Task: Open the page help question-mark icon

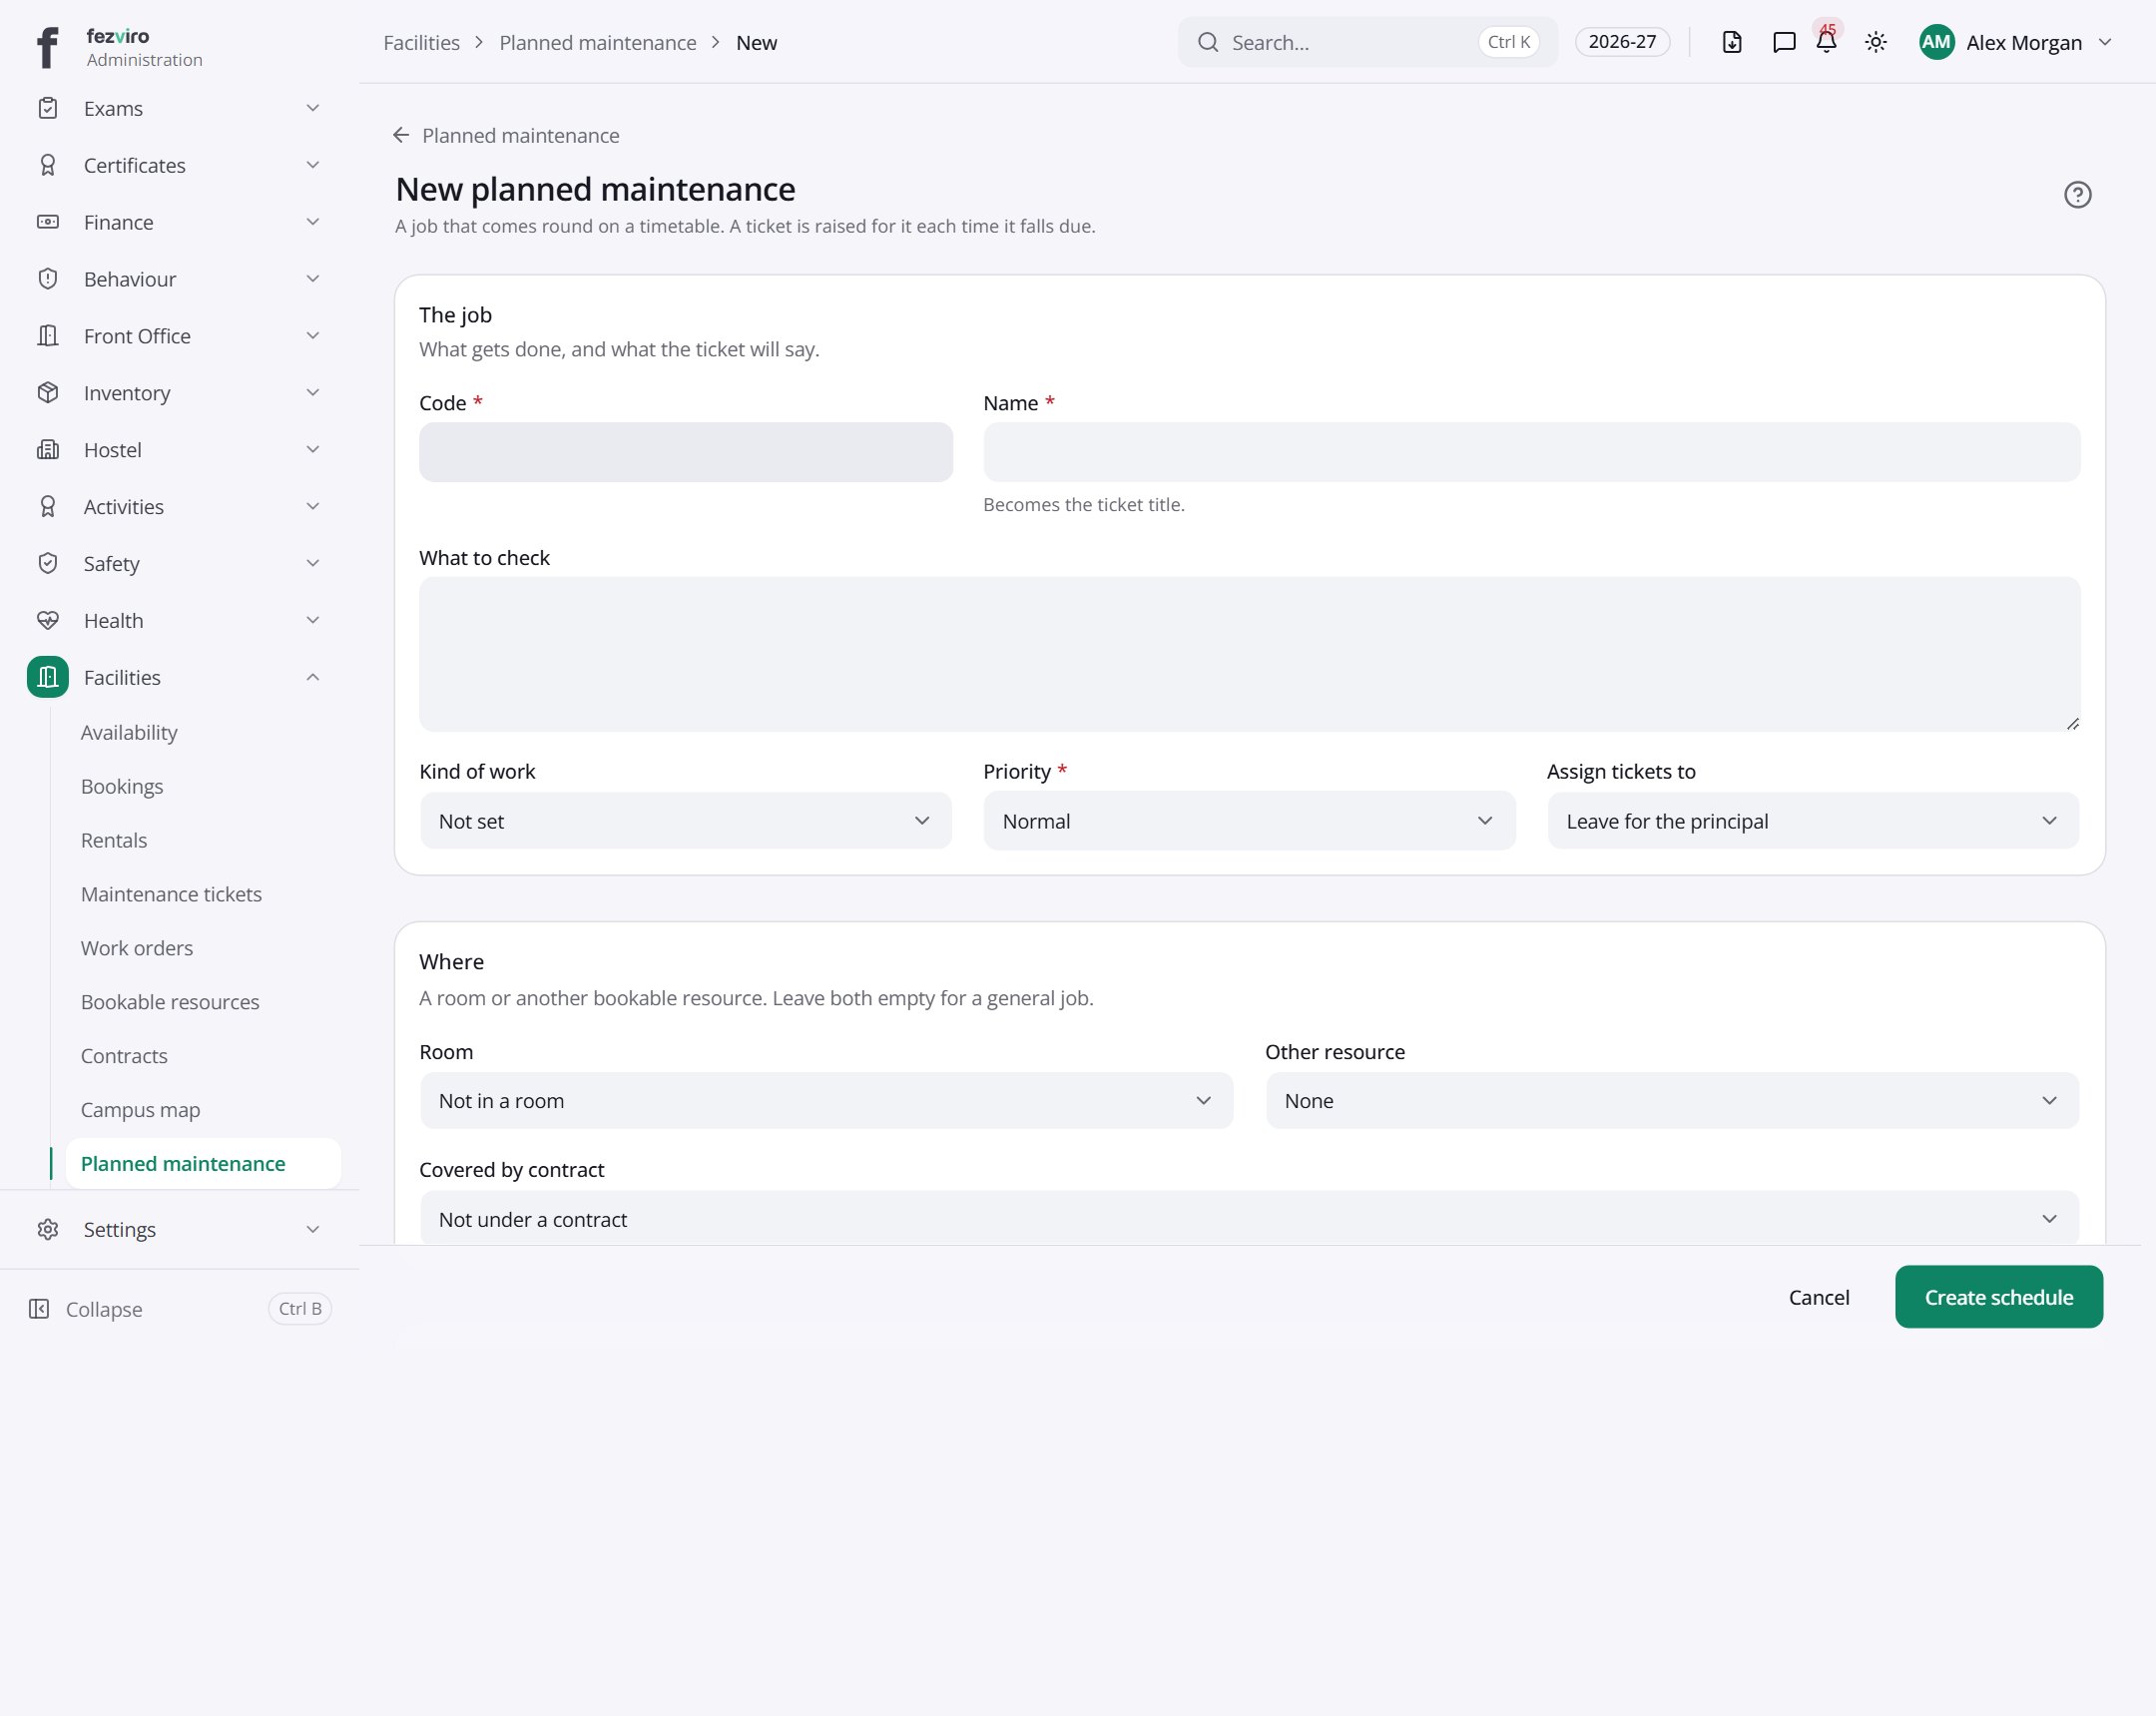Action: (x=2077, y=195)
